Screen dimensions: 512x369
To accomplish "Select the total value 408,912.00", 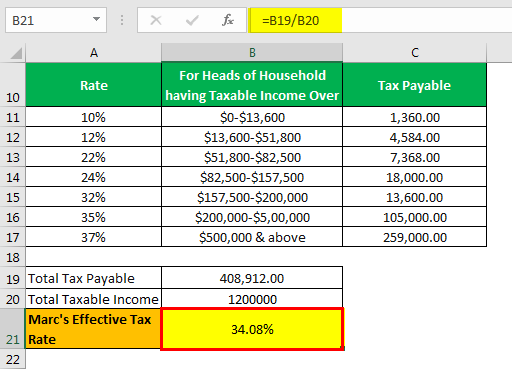I will 252,278.
